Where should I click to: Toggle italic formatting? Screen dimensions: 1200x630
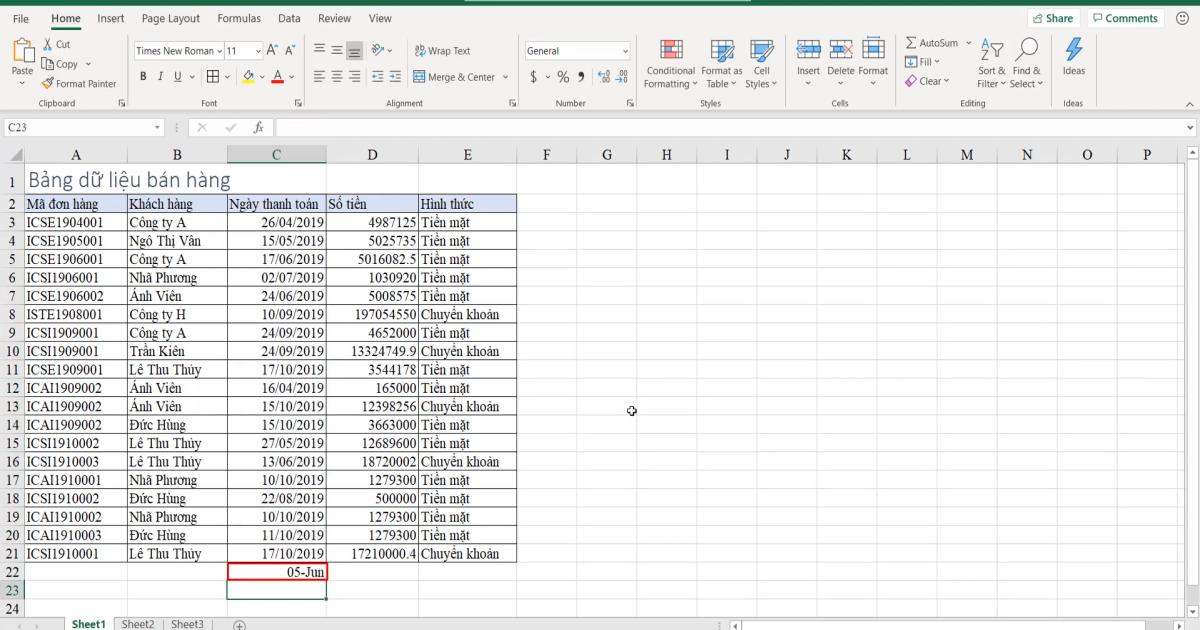click(160, 75)
